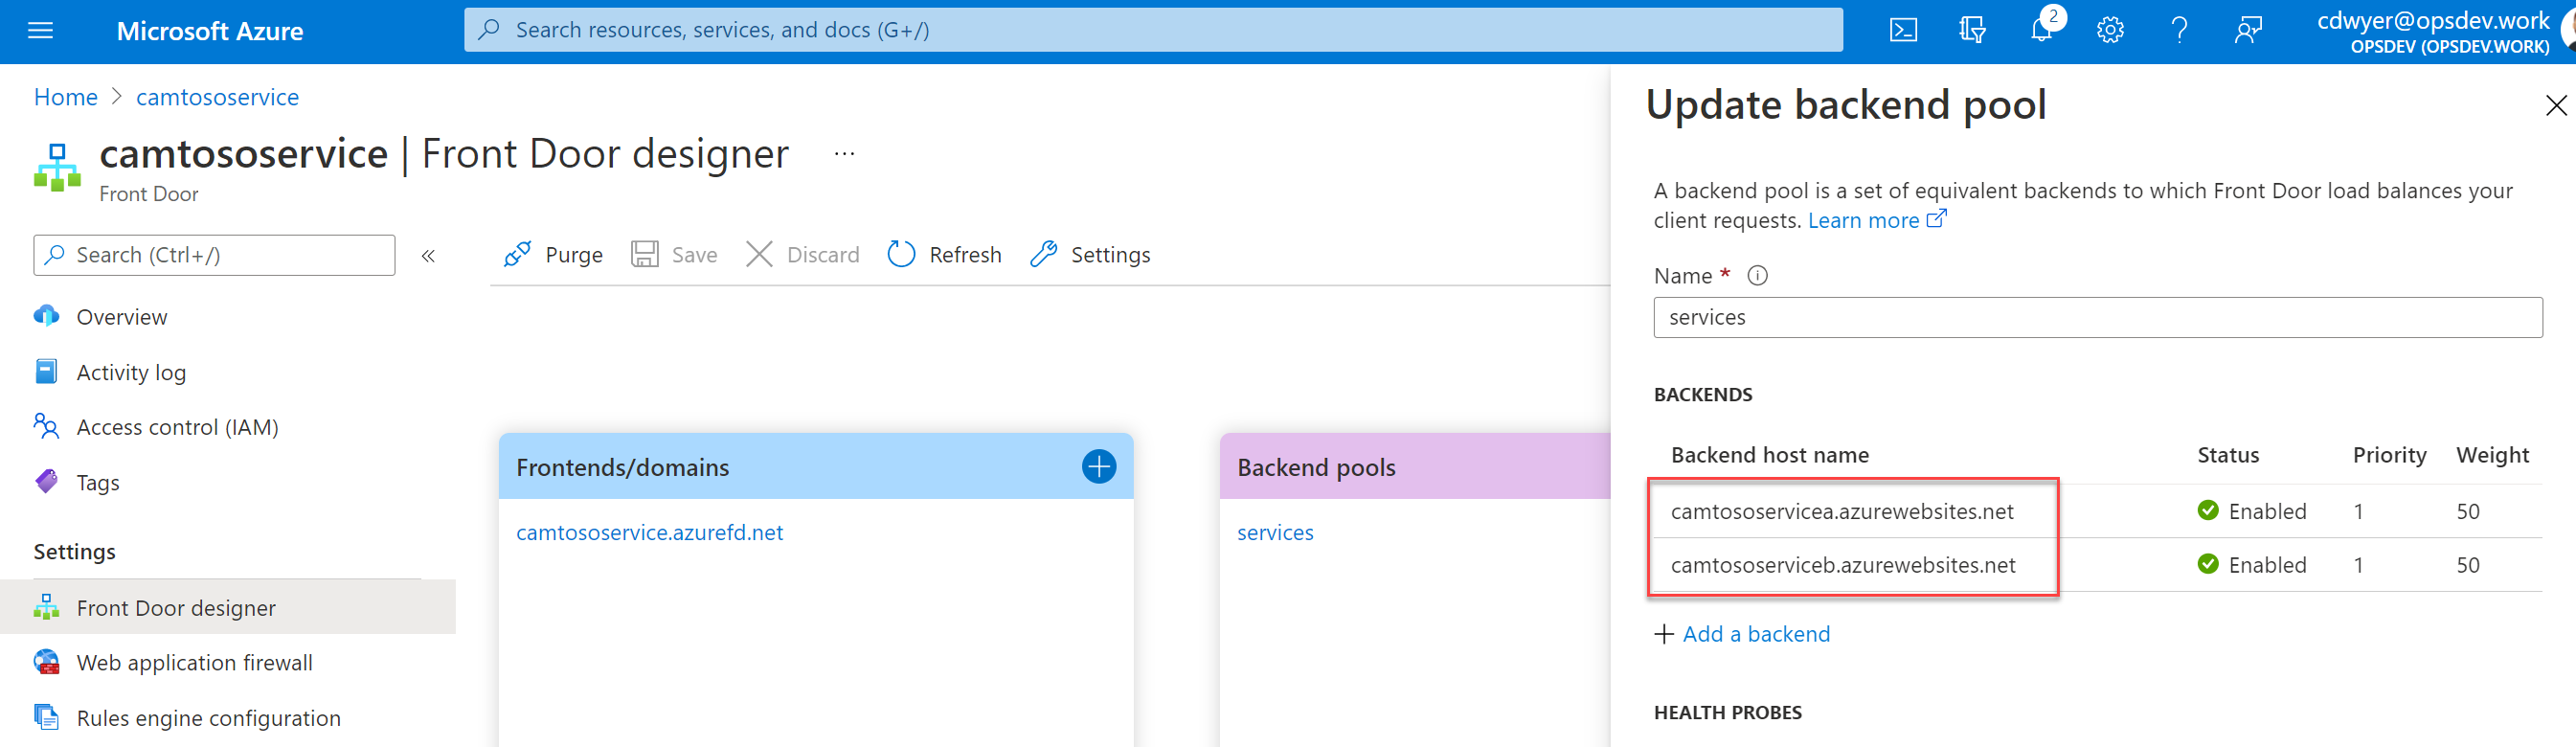Open the feedback icon in the header
This screenshot has width=2576, height=747.
click(x=2248, y=31)
